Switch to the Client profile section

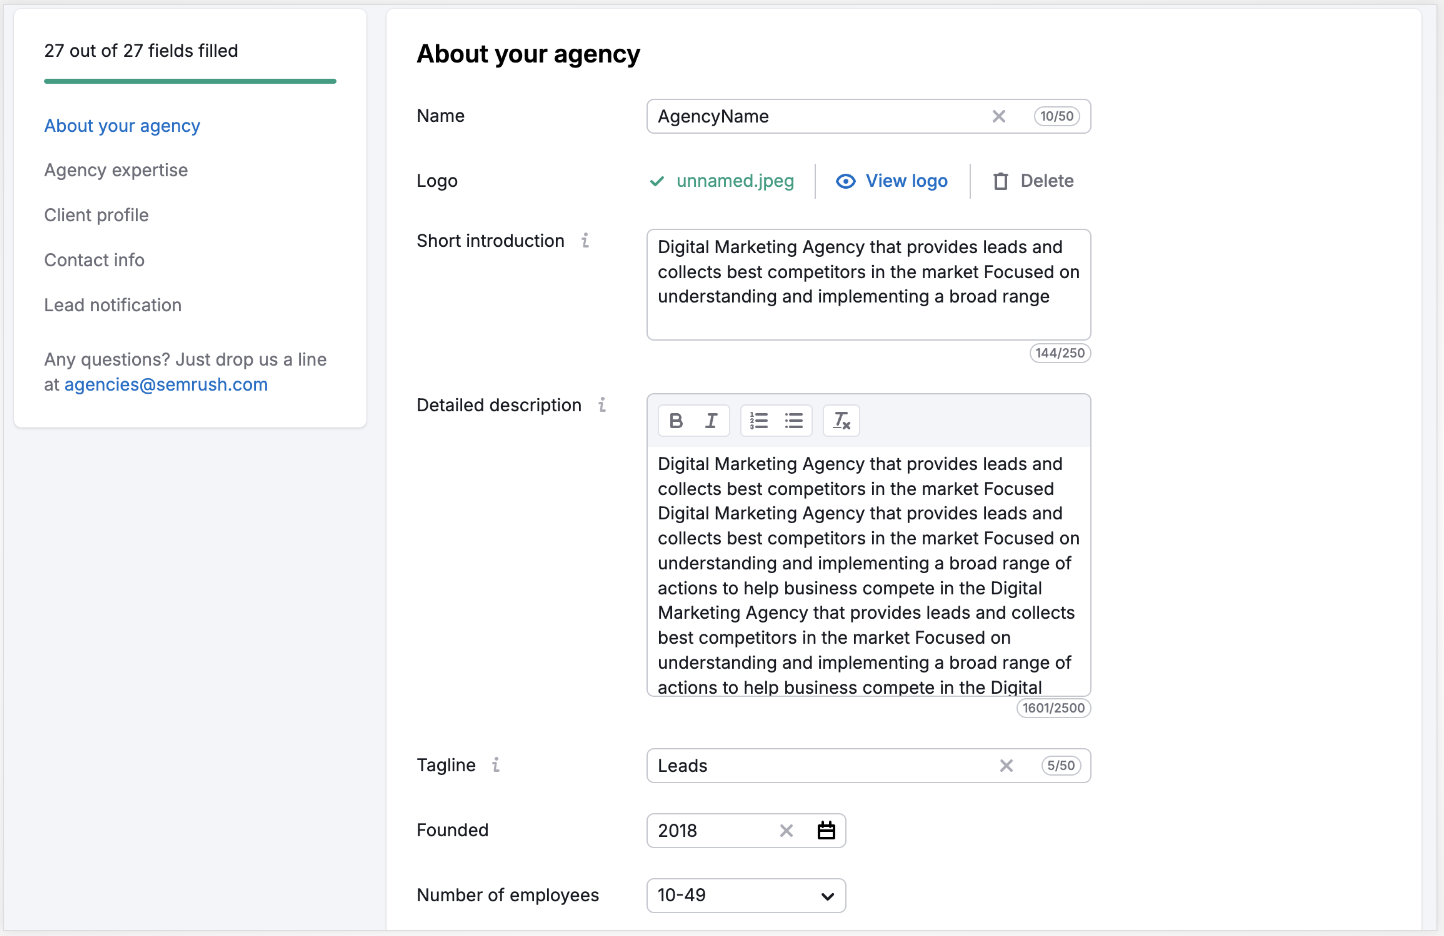click(x=96, y=215)
